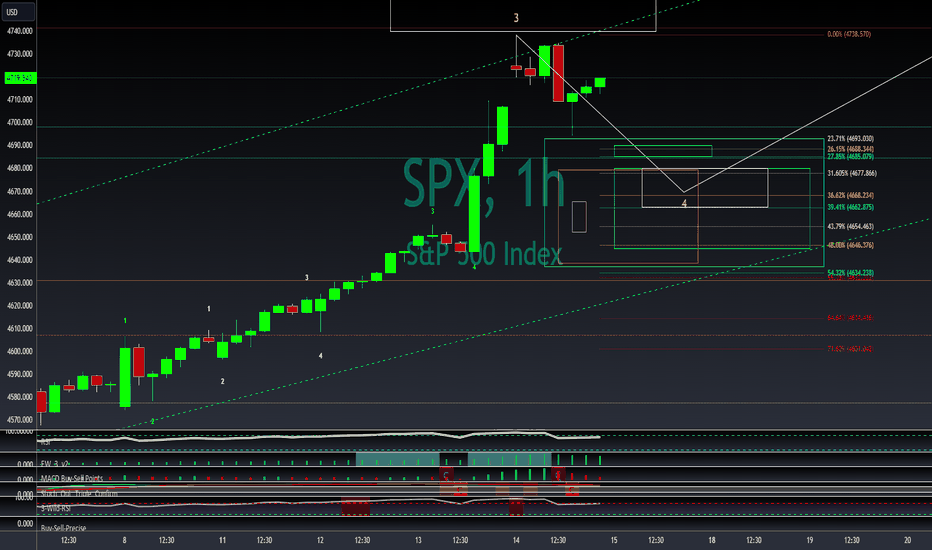Click the 4670.000 price axis label
This screenshot has width=932, height=550.
[20, 191]
